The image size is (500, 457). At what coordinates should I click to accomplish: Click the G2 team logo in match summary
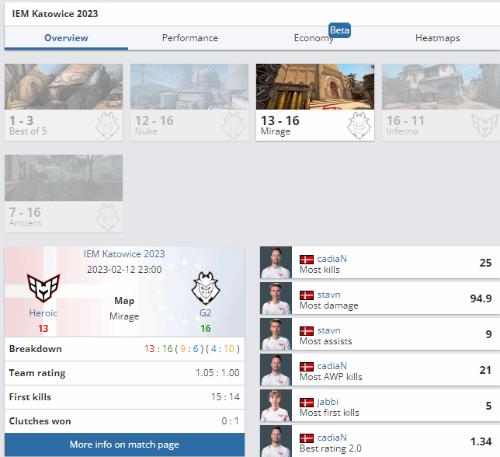pos(206,288)
